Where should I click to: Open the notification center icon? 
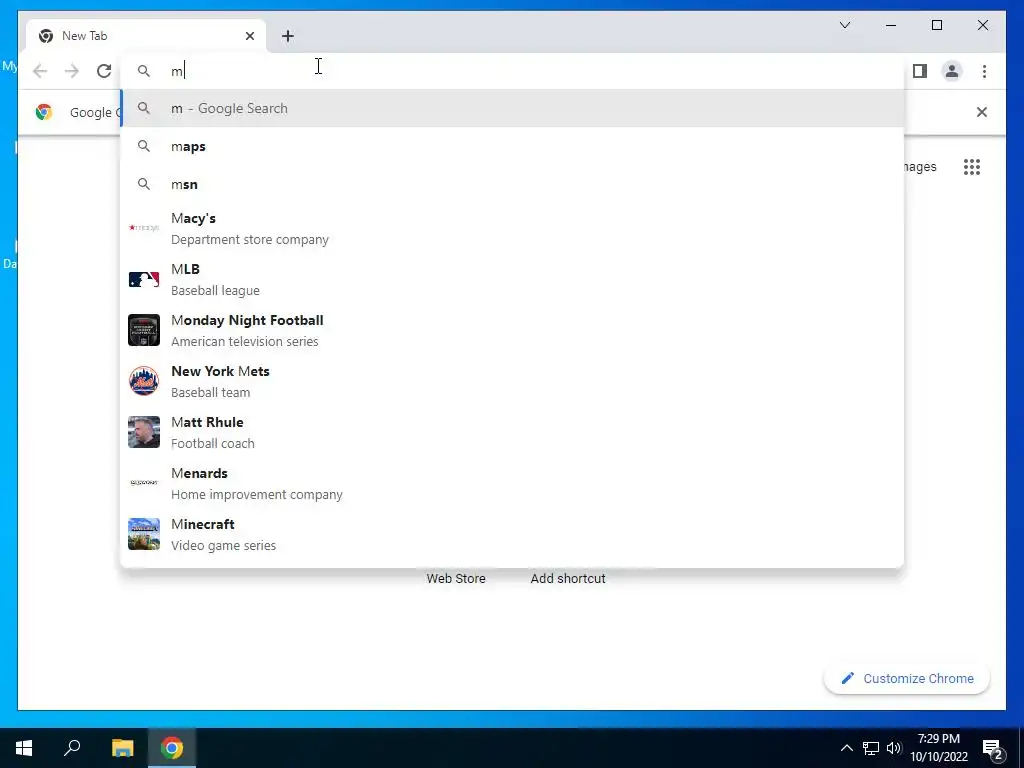[993, 748]
